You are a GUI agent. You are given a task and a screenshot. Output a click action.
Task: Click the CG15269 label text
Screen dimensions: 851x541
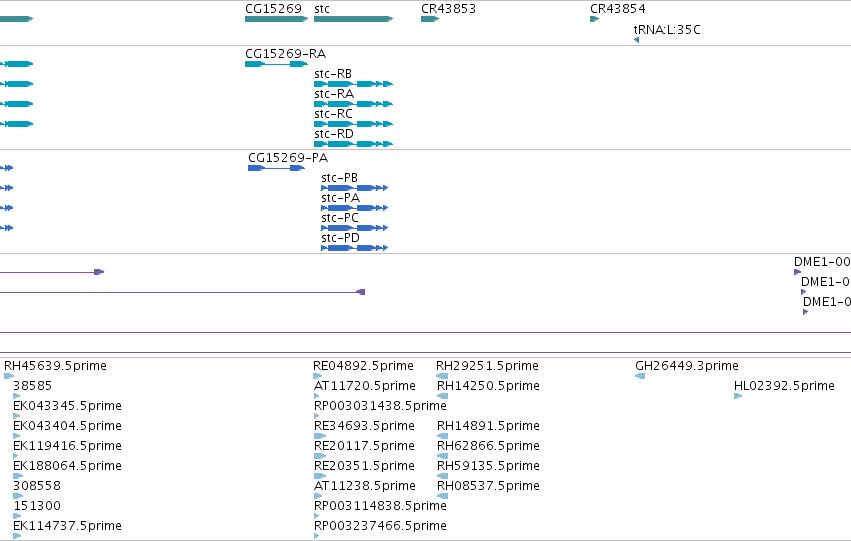[273, 9]
